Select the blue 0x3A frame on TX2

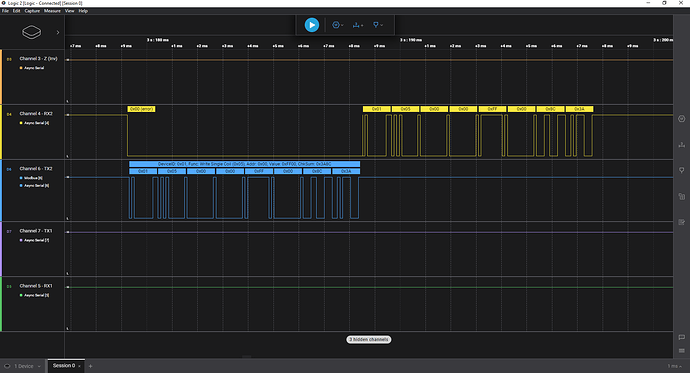pos(346,171)
